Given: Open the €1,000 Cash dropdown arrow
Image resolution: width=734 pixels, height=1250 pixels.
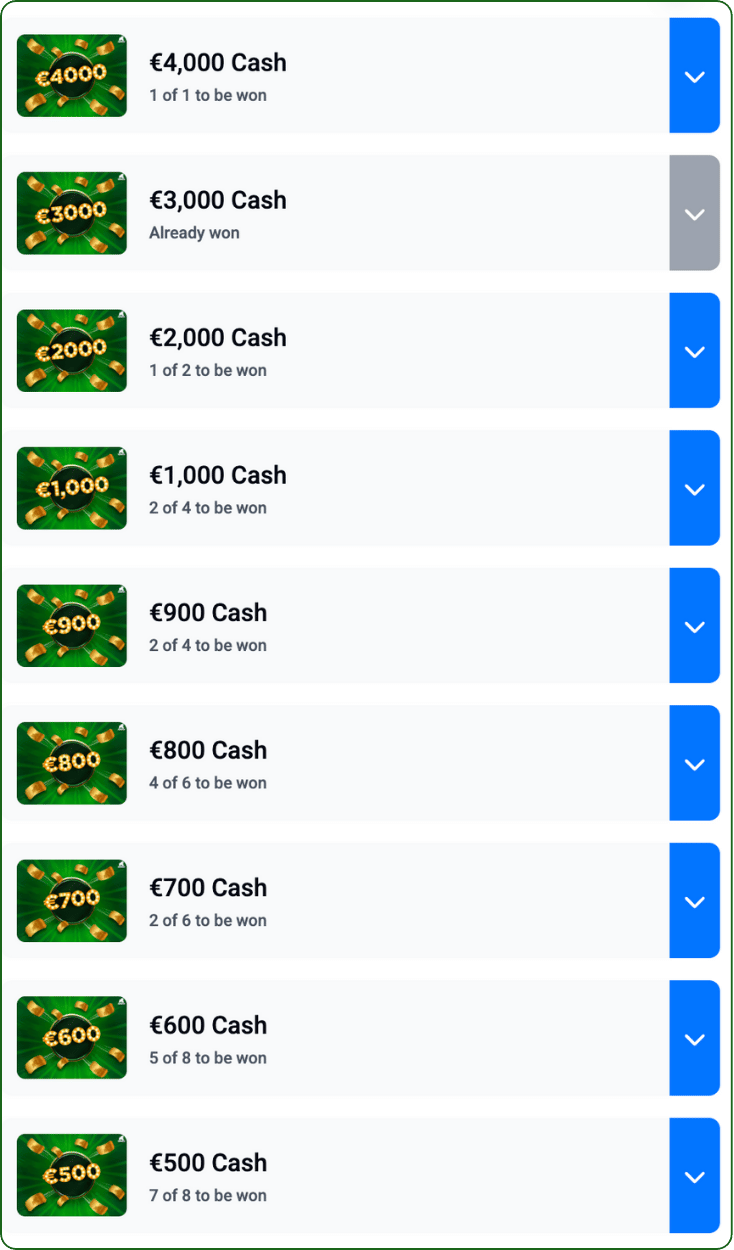Looking at the screenshot, I should 694,488.
